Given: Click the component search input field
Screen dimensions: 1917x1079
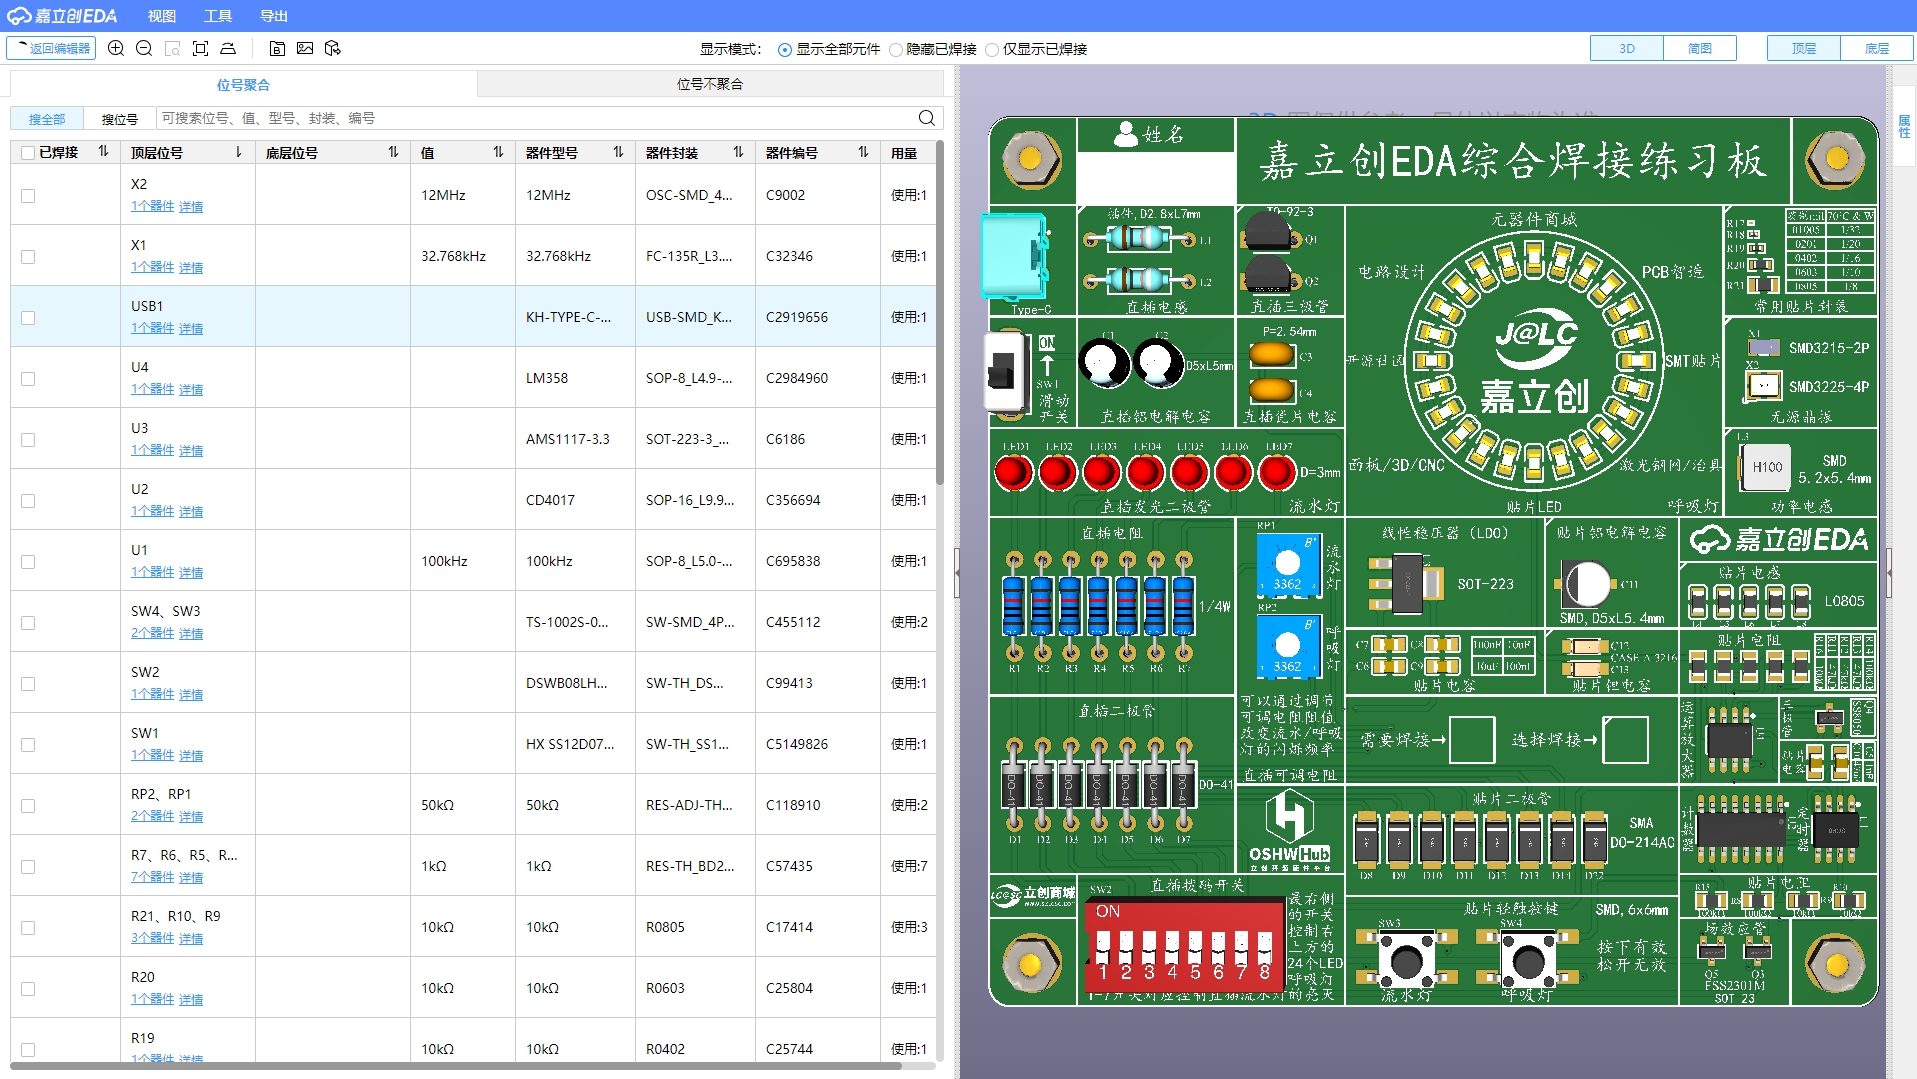Looking at the screenshot, I should pyautogui.click(x=536, y=118).
